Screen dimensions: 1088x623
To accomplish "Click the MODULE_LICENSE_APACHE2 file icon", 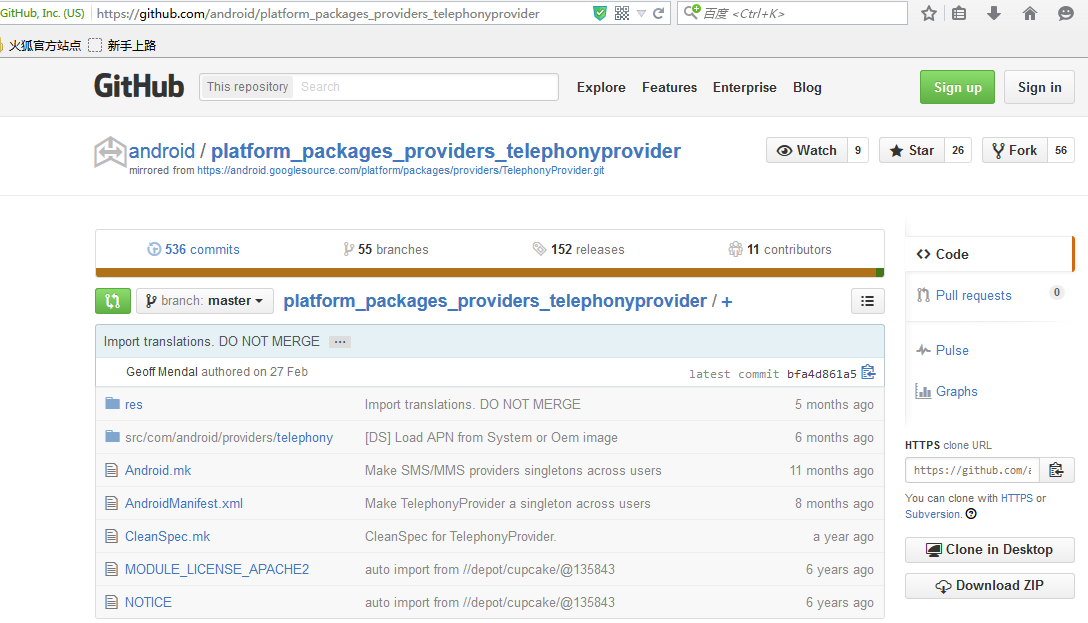I will click(x=111, y=569).
